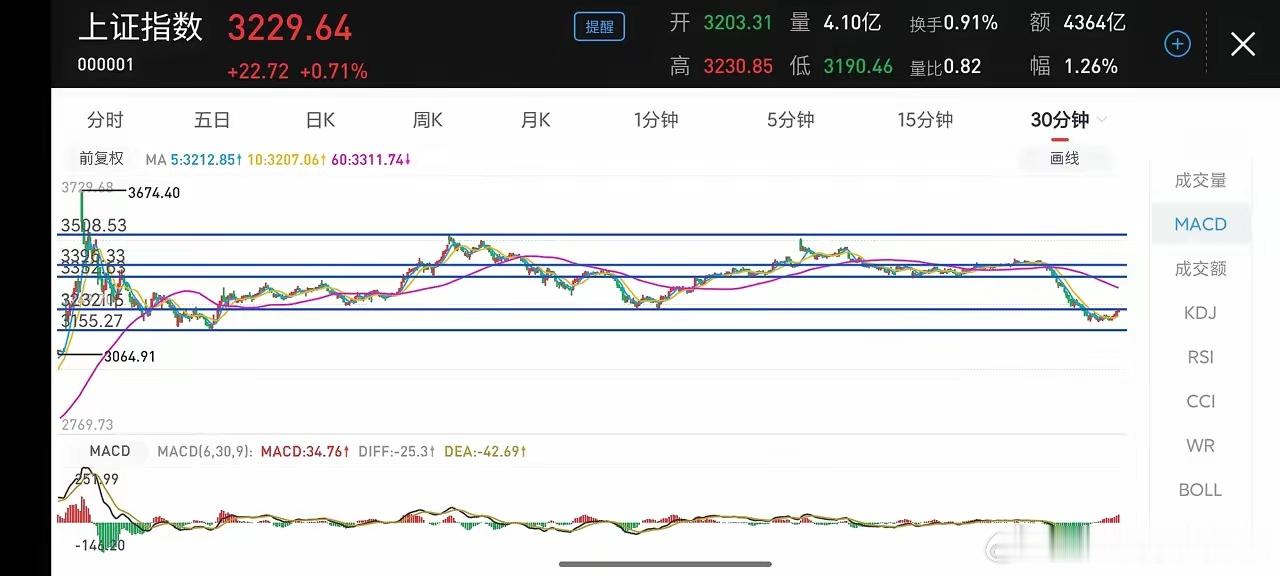Choose the CCI indicator

click(1200, 401)
